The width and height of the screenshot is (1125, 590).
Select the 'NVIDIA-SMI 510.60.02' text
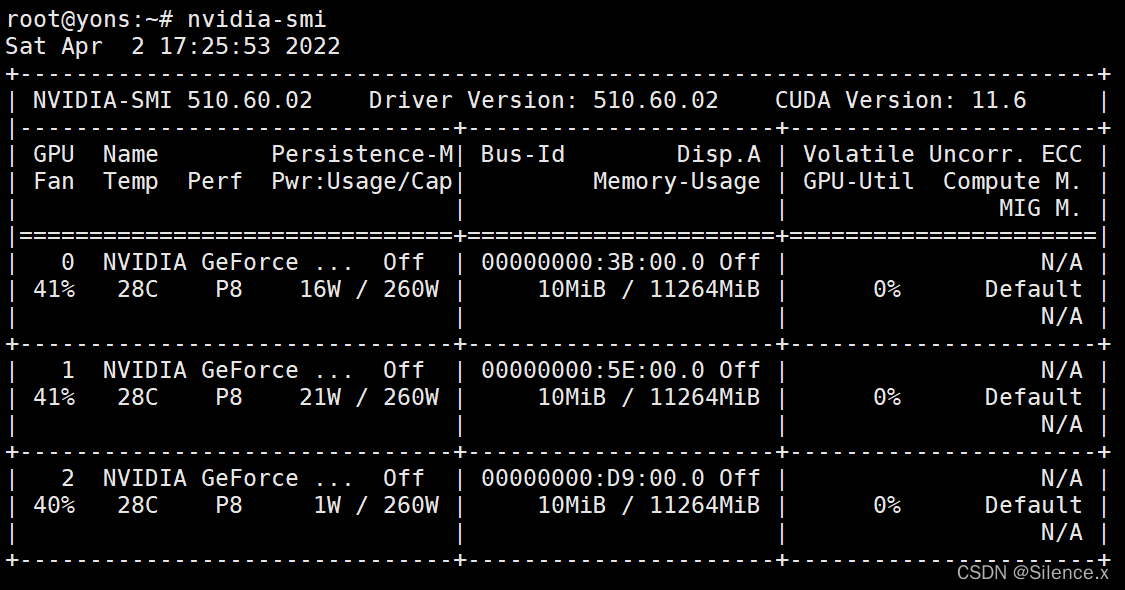pos(173,100)
